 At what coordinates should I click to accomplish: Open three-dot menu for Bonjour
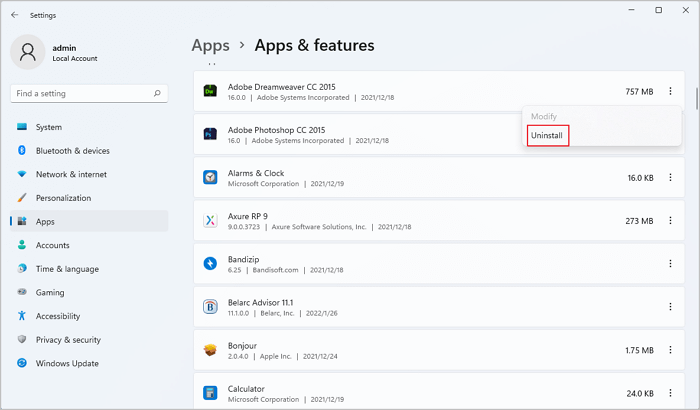670,350
